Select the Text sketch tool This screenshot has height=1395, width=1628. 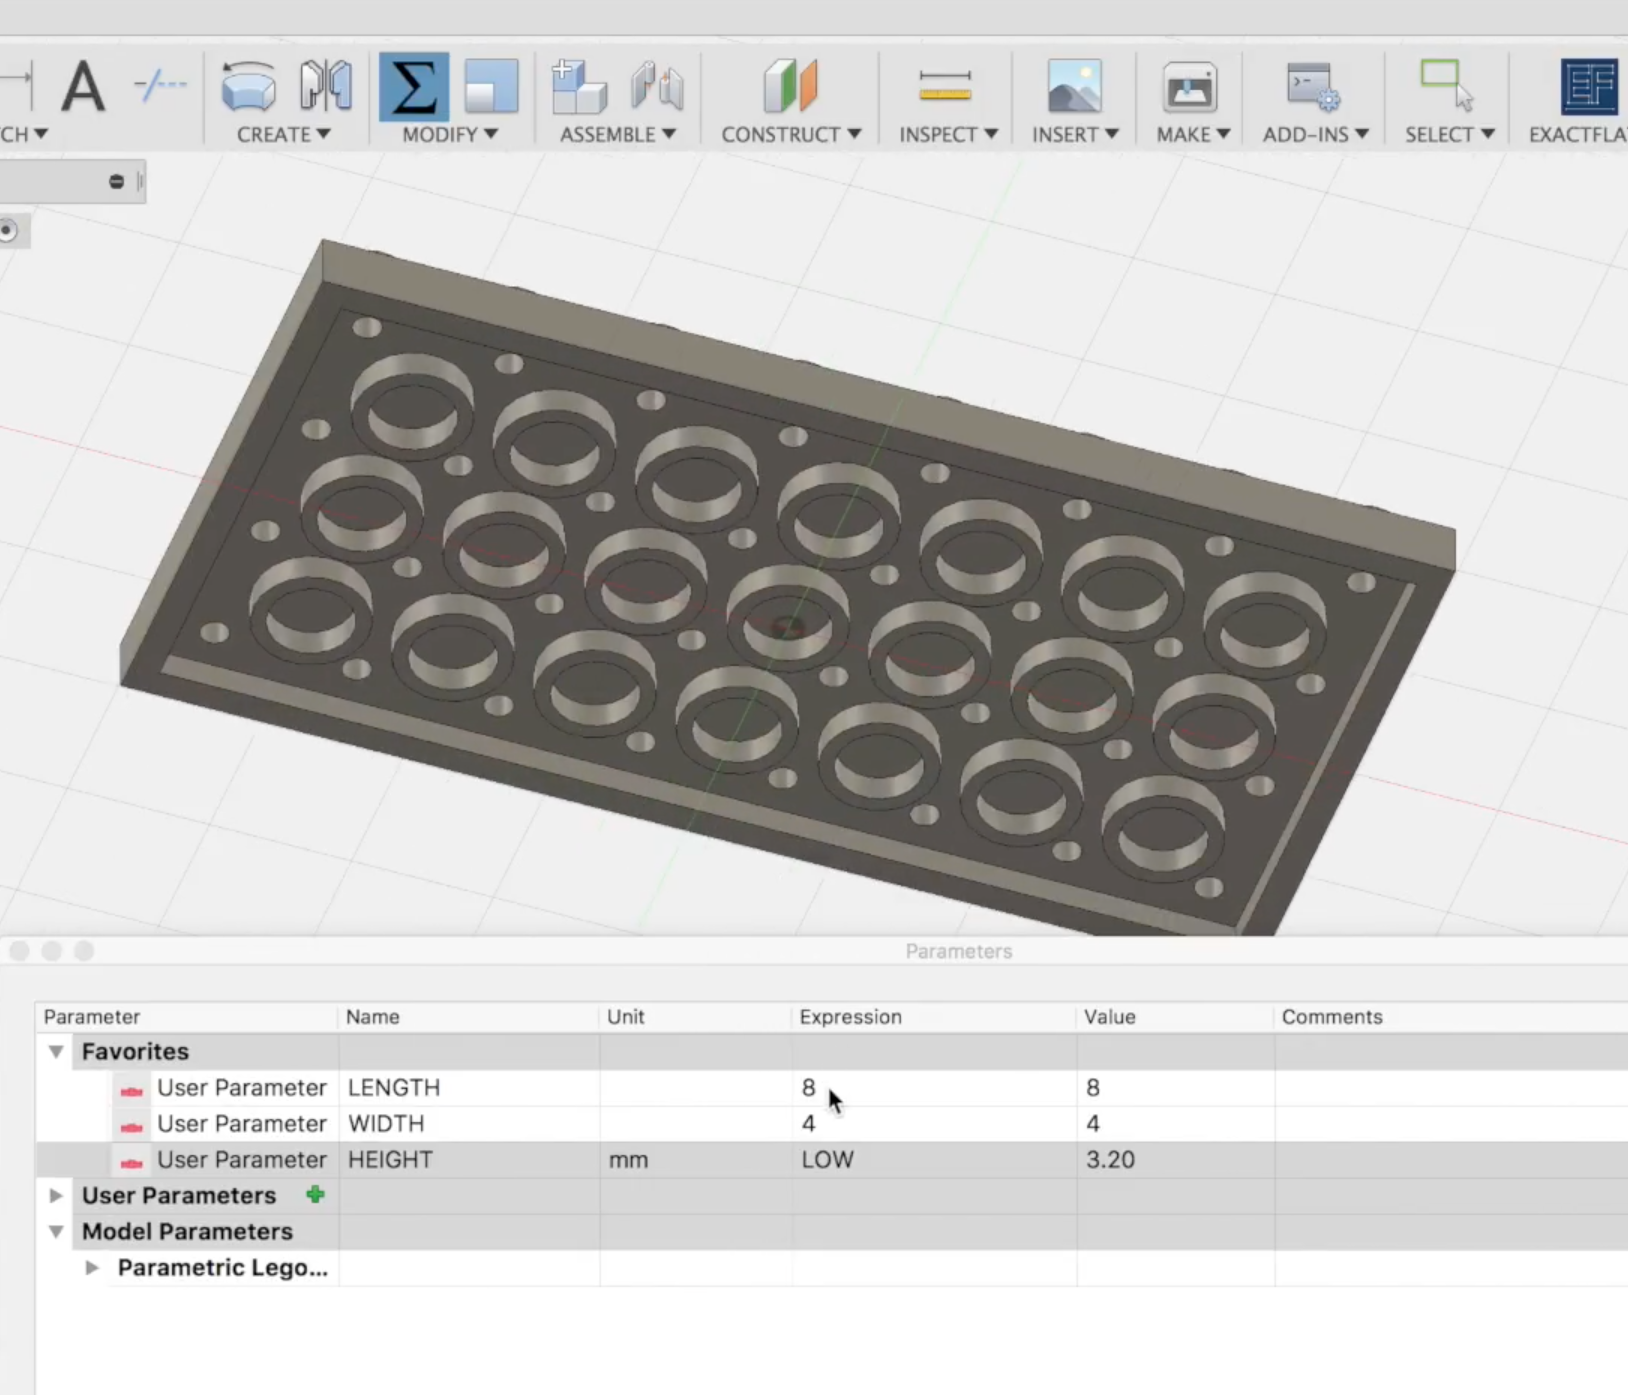84,88
